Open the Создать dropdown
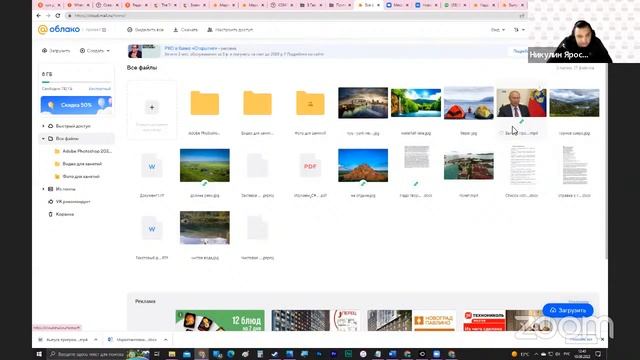Screen dimensions: 640x360 click(x=95, y=51)
